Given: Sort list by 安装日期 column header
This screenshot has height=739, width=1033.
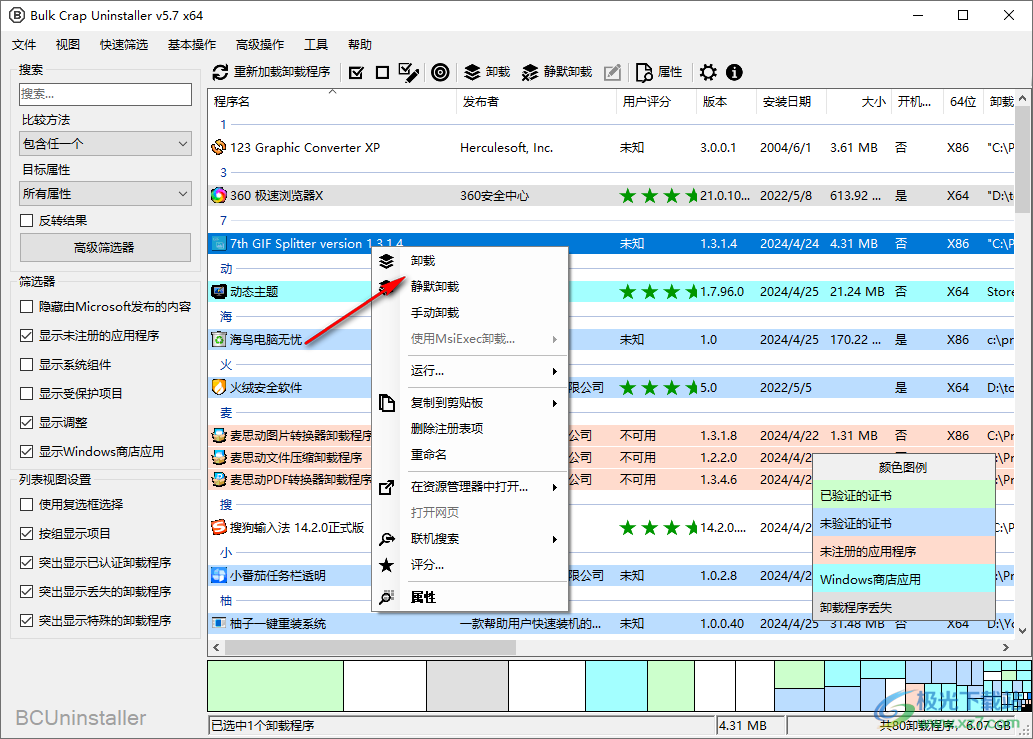Looking at the screenshot, I should [791, 101].
